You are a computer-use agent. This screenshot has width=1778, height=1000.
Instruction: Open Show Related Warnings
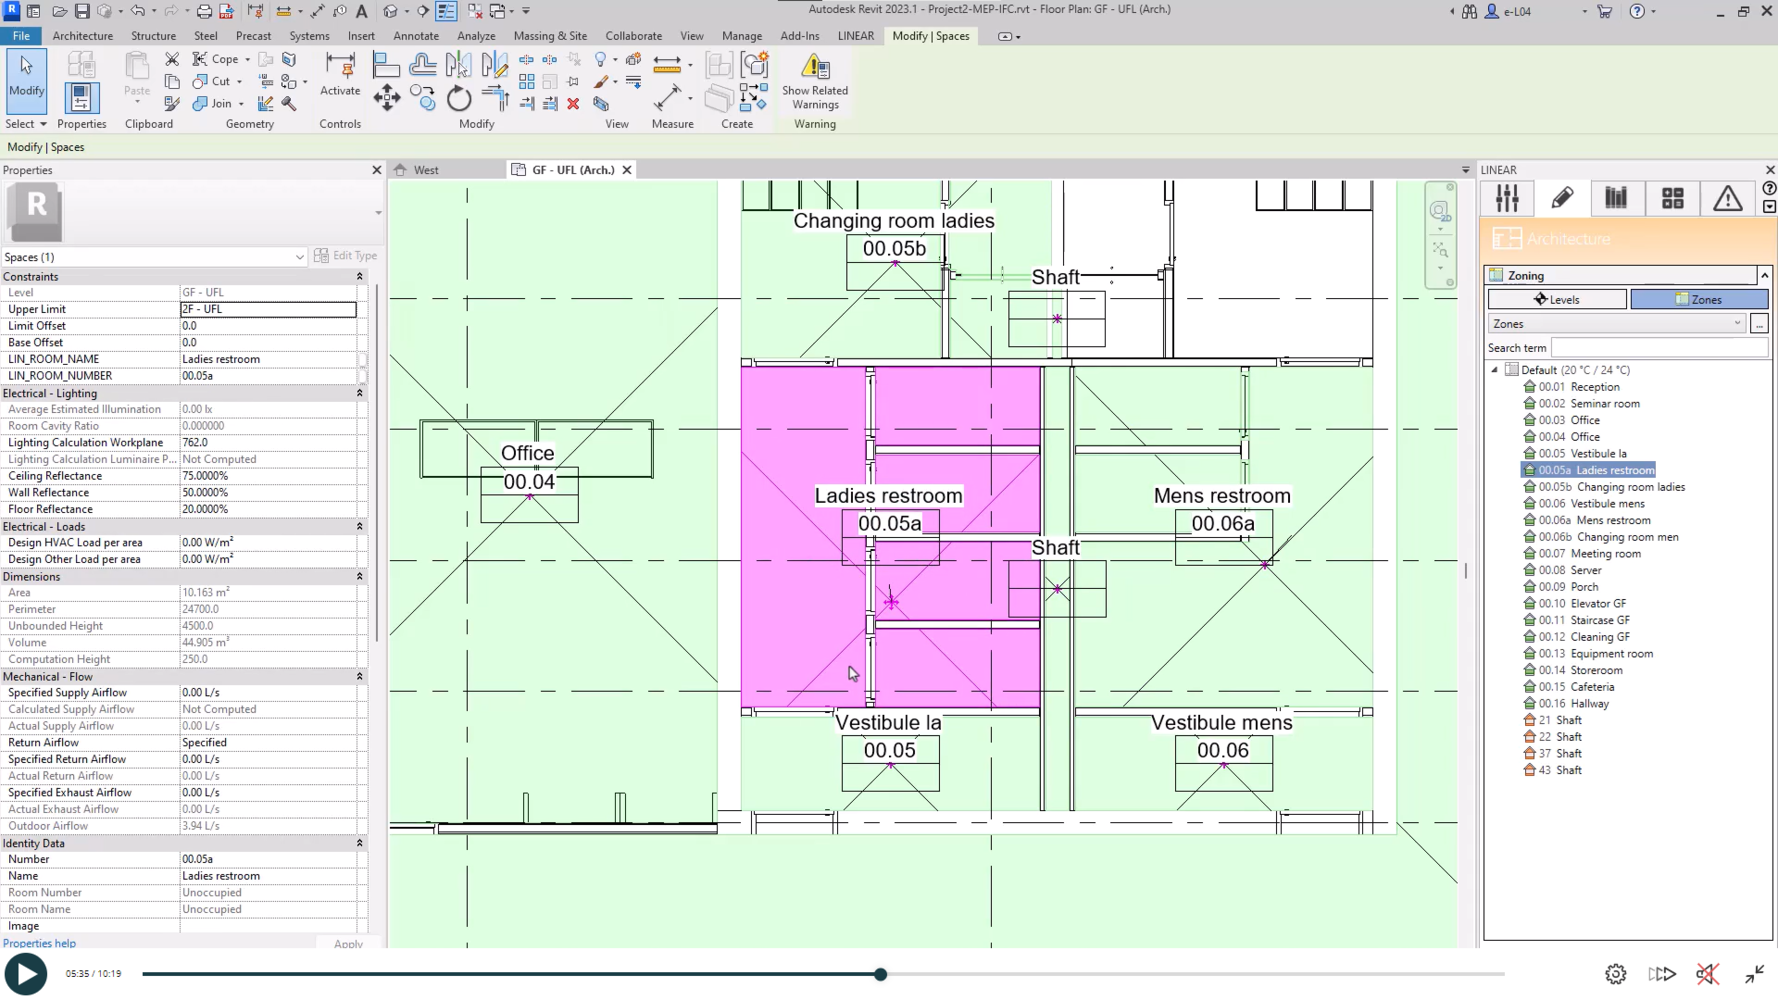point(815,81)
